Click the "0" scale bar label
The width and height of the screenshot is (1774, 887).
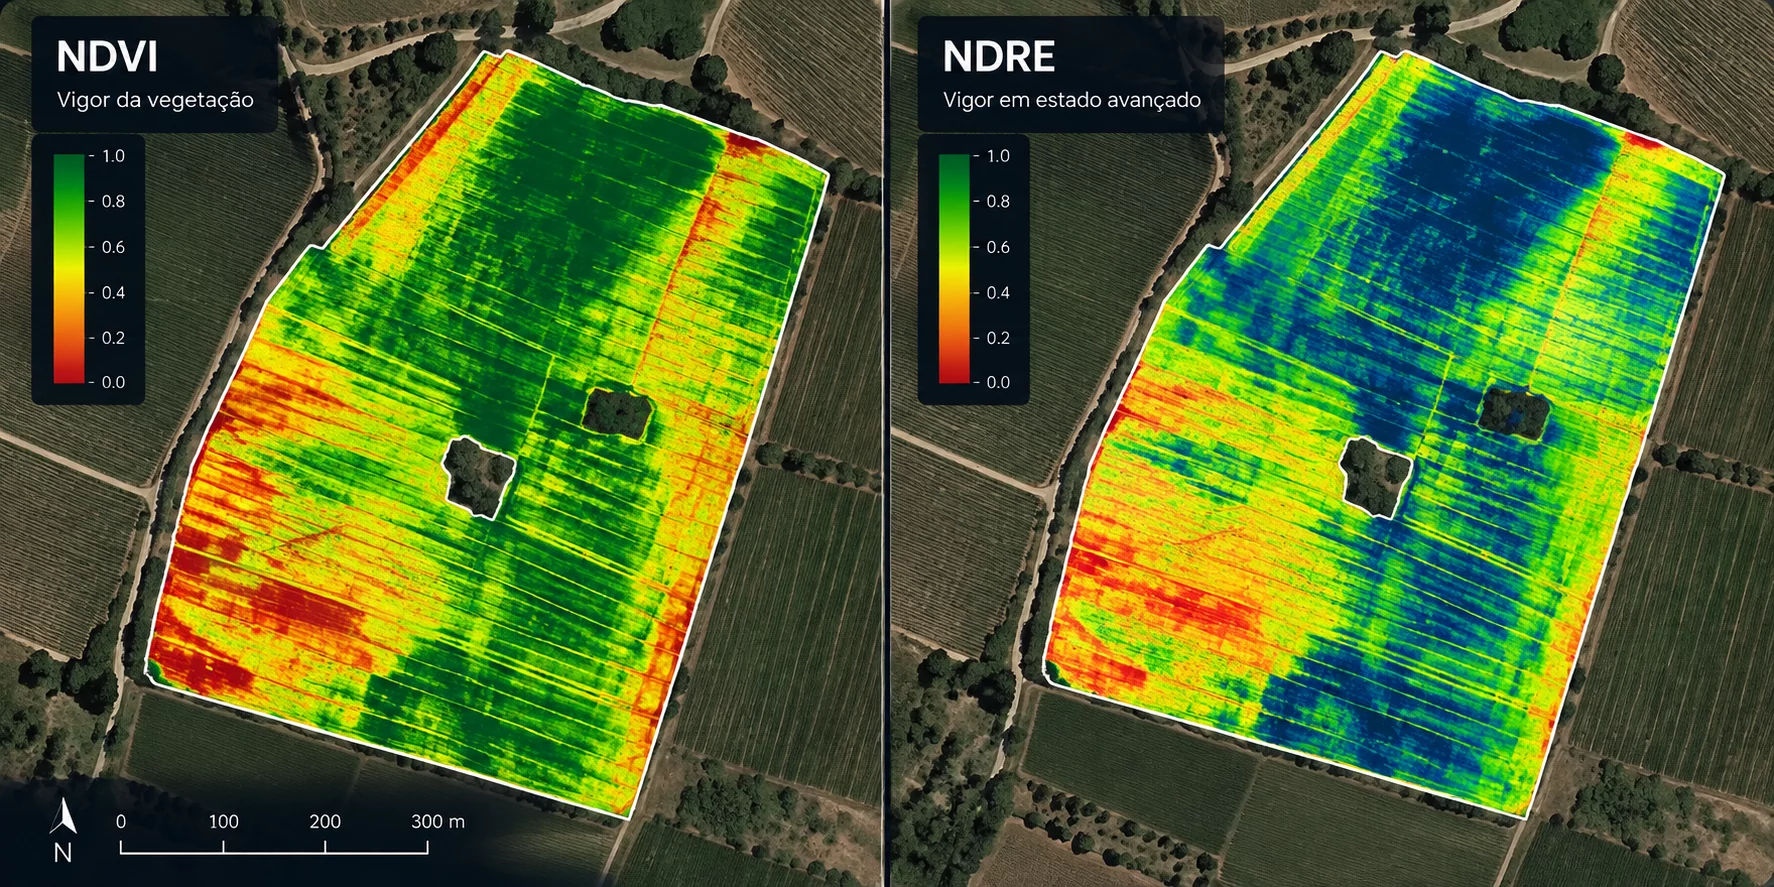click(x=121, y=821)
